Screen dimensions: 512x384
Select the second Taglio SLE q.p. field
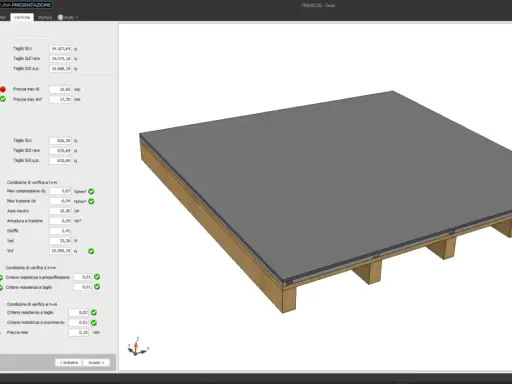point(61,161)
